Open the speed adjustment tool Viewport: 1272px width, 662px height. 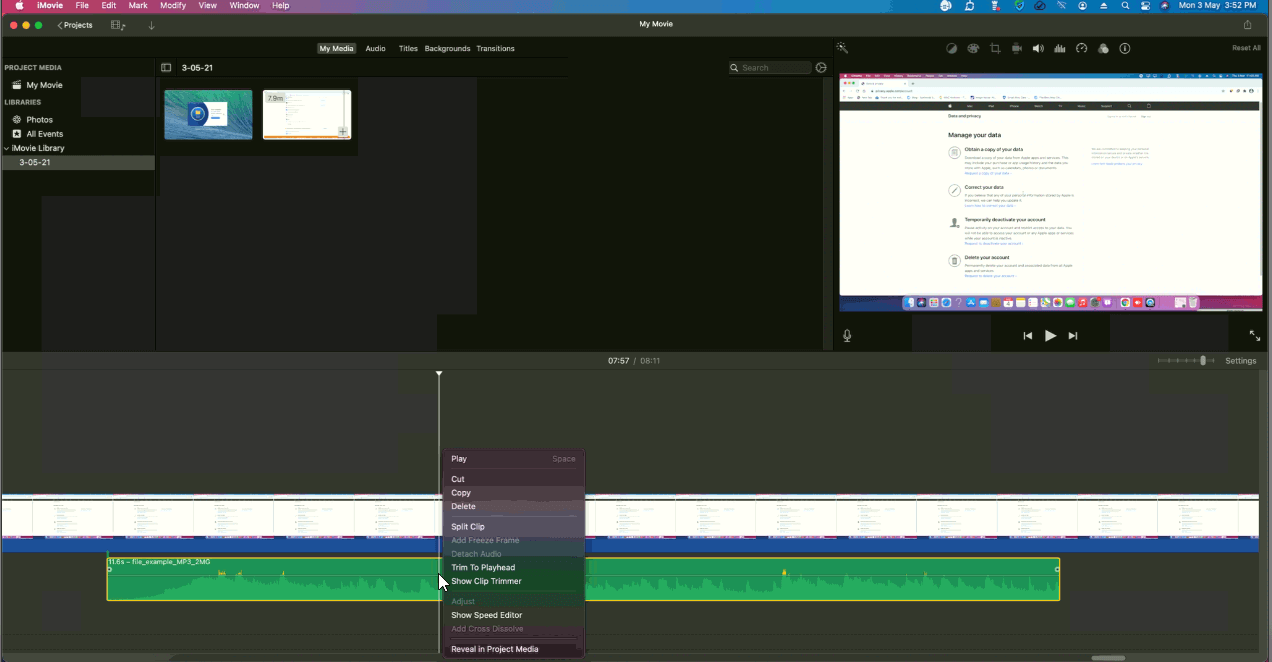[x=1081, y=48]
